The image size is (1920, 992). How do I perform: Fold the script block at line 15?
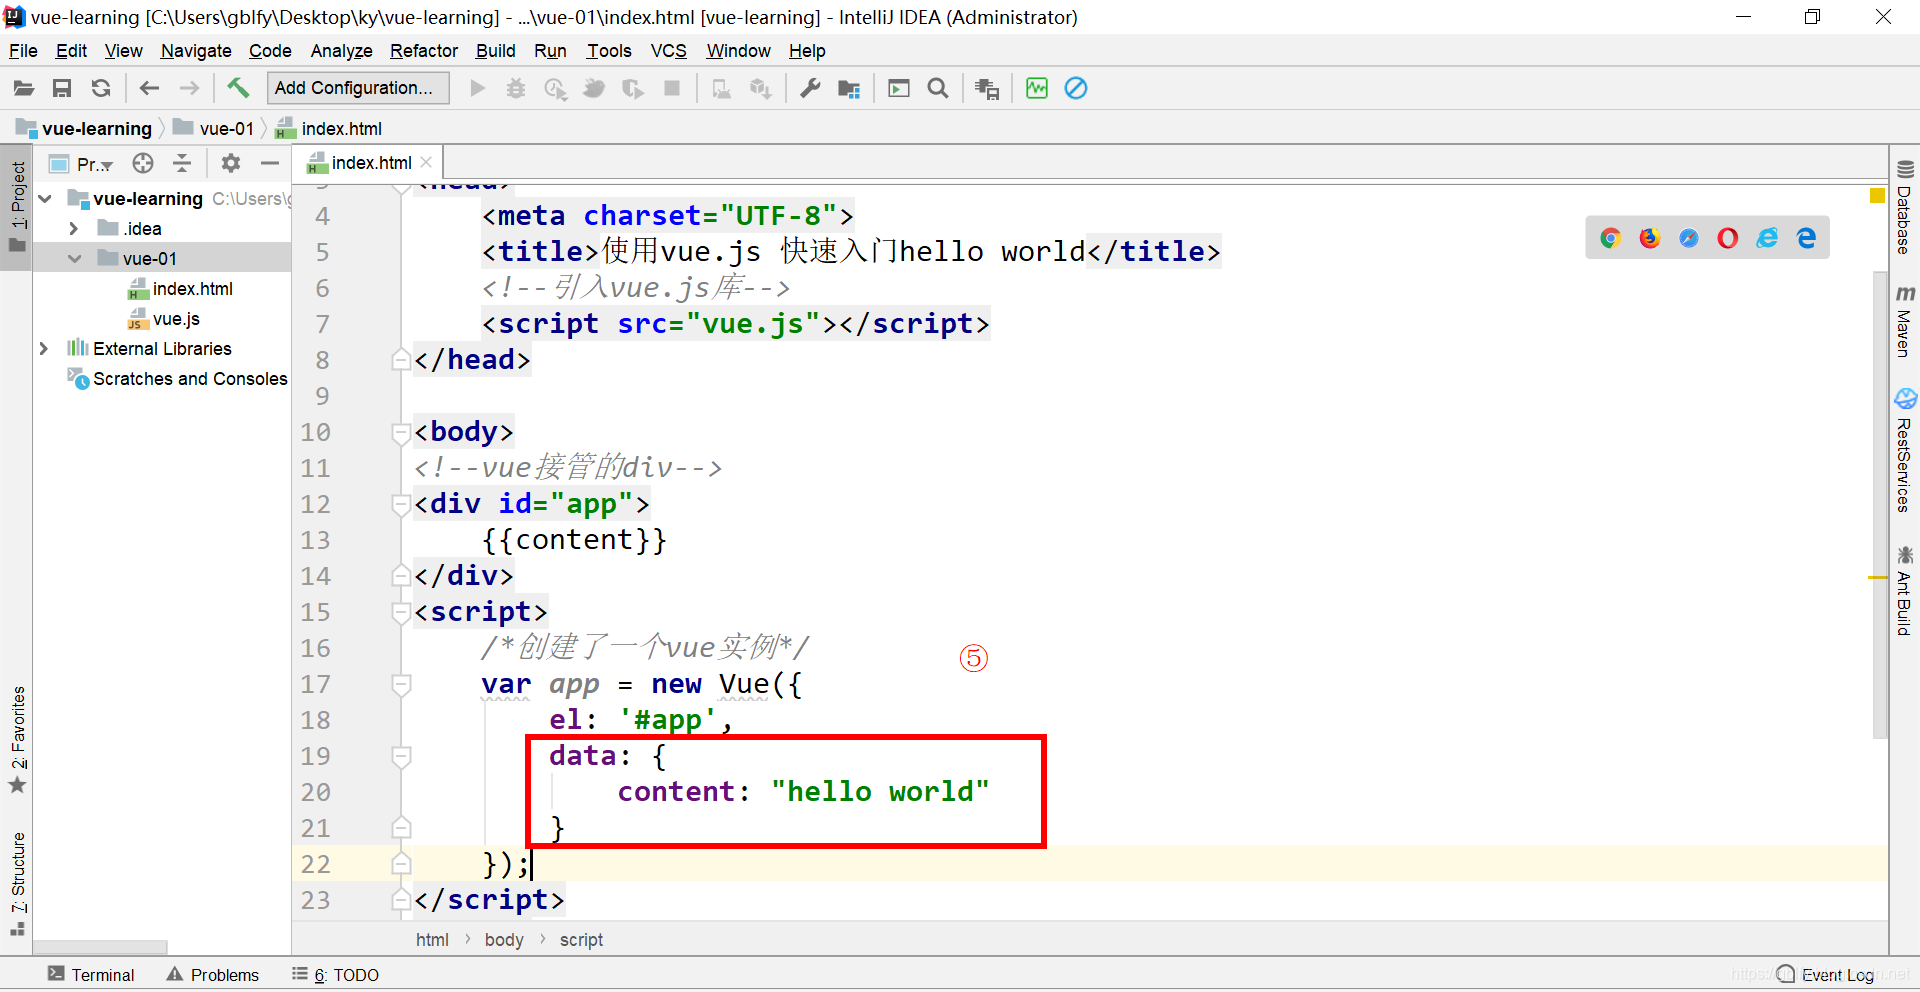401,613
